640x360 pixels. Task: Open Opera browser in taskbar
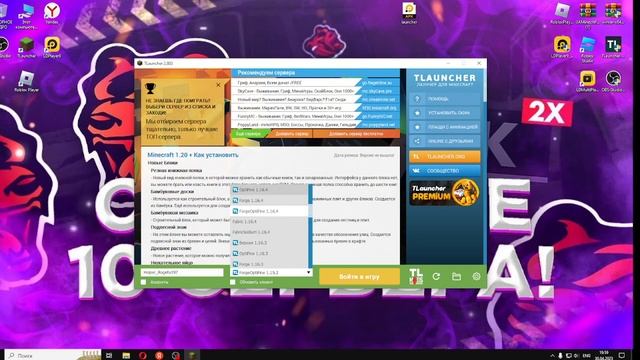click(142, 356)
